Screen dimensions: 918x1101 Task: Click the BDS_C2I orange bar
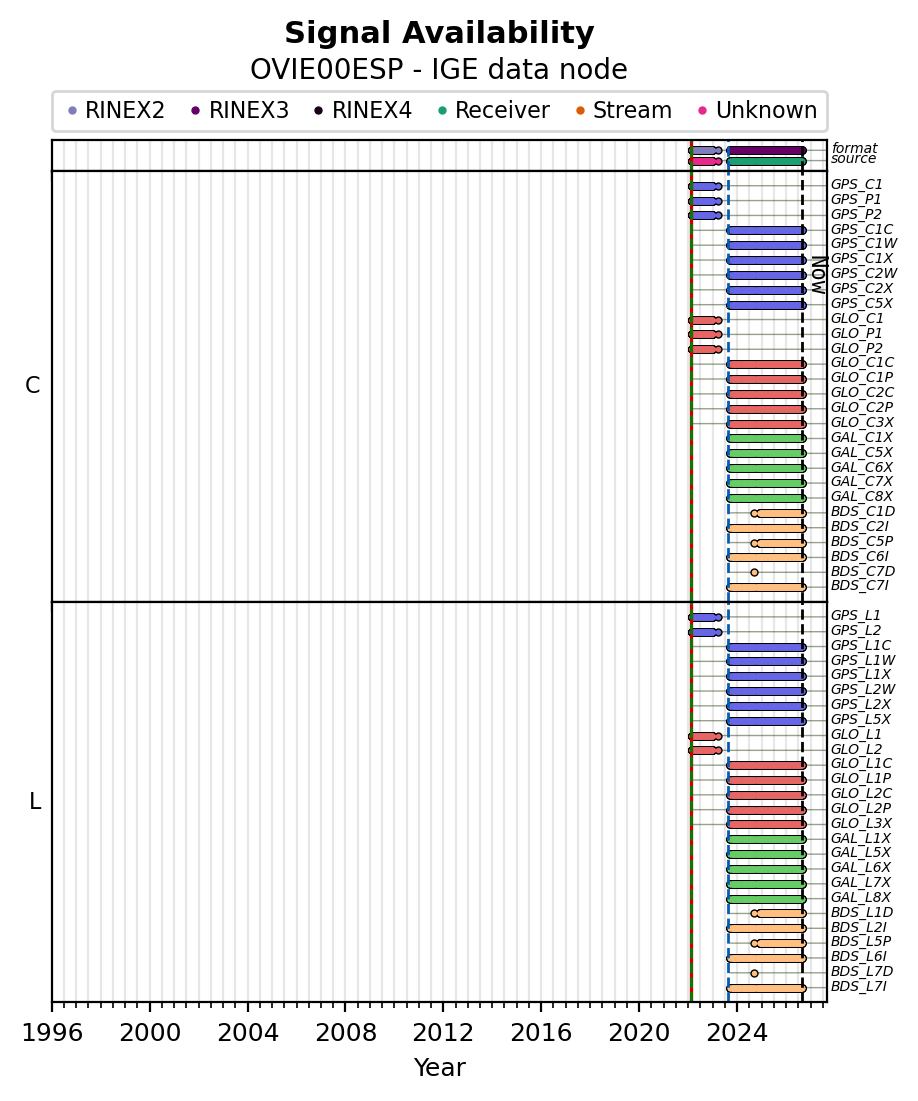[766, 528]
